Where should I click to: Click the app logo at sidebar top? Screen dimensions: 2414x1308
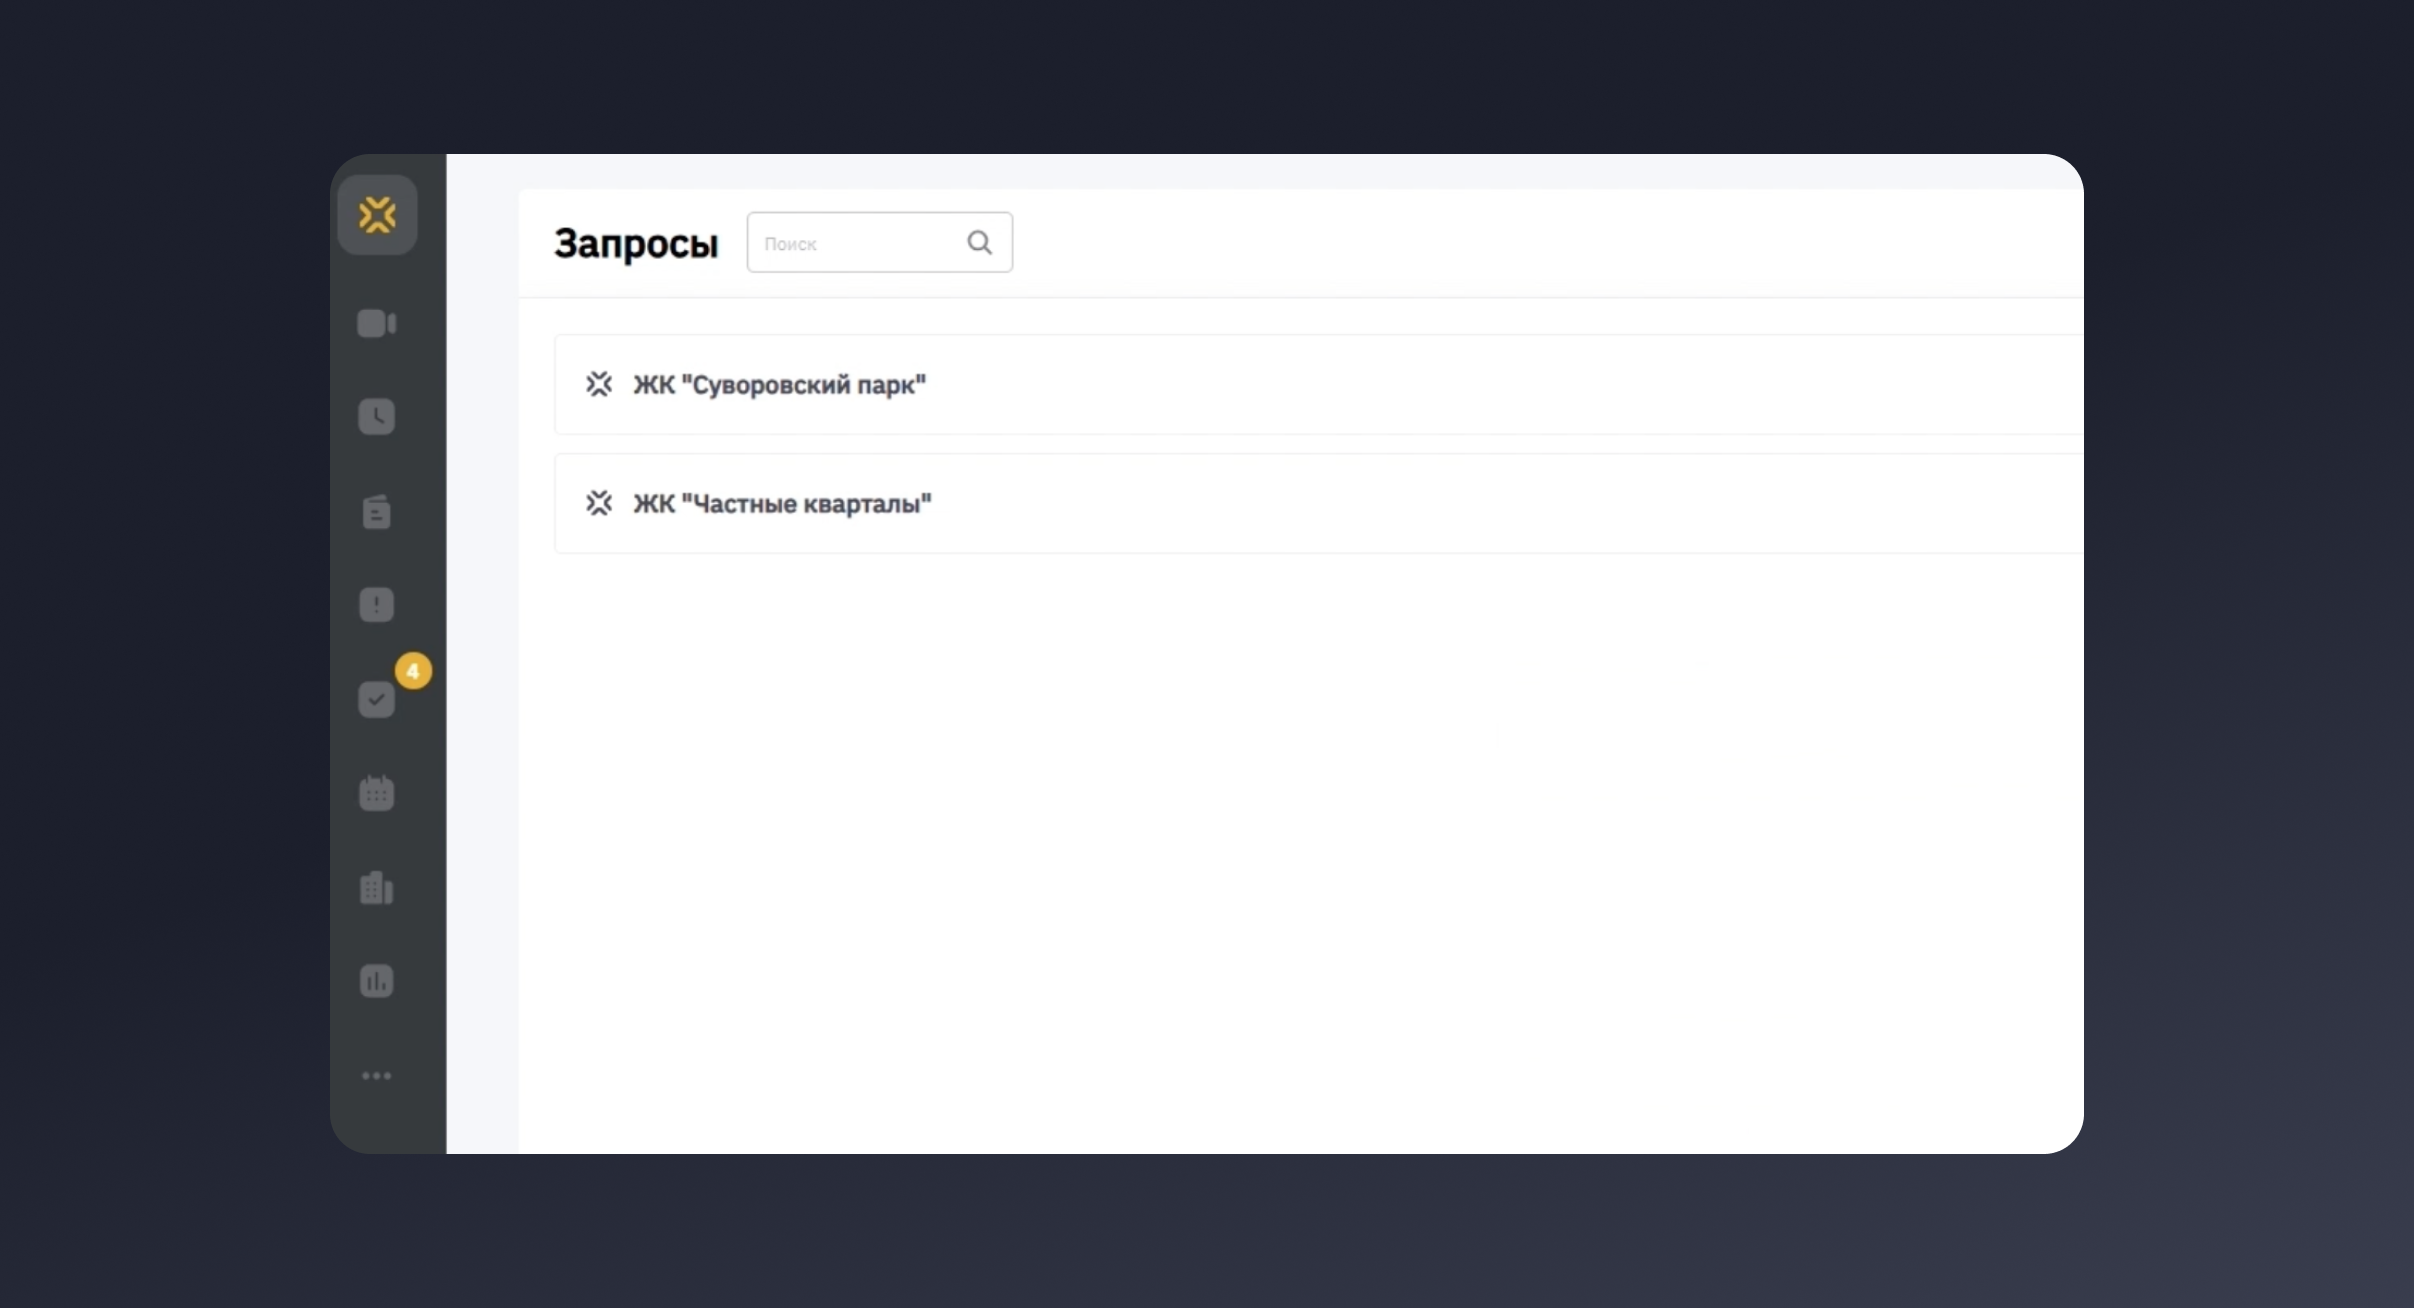click(x=377, y=214)
